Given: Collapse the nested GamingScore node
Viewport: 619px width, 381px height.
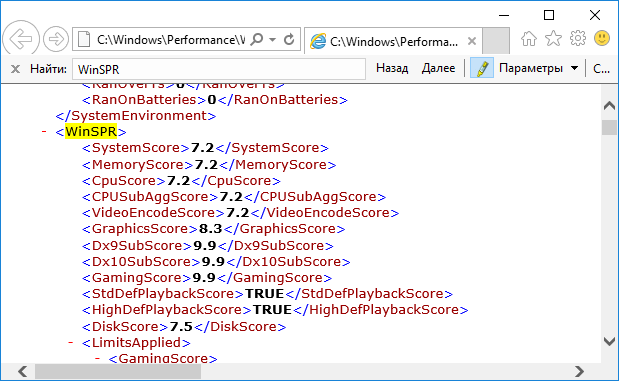Looking at the screenshot, I should tap(97, 358).
